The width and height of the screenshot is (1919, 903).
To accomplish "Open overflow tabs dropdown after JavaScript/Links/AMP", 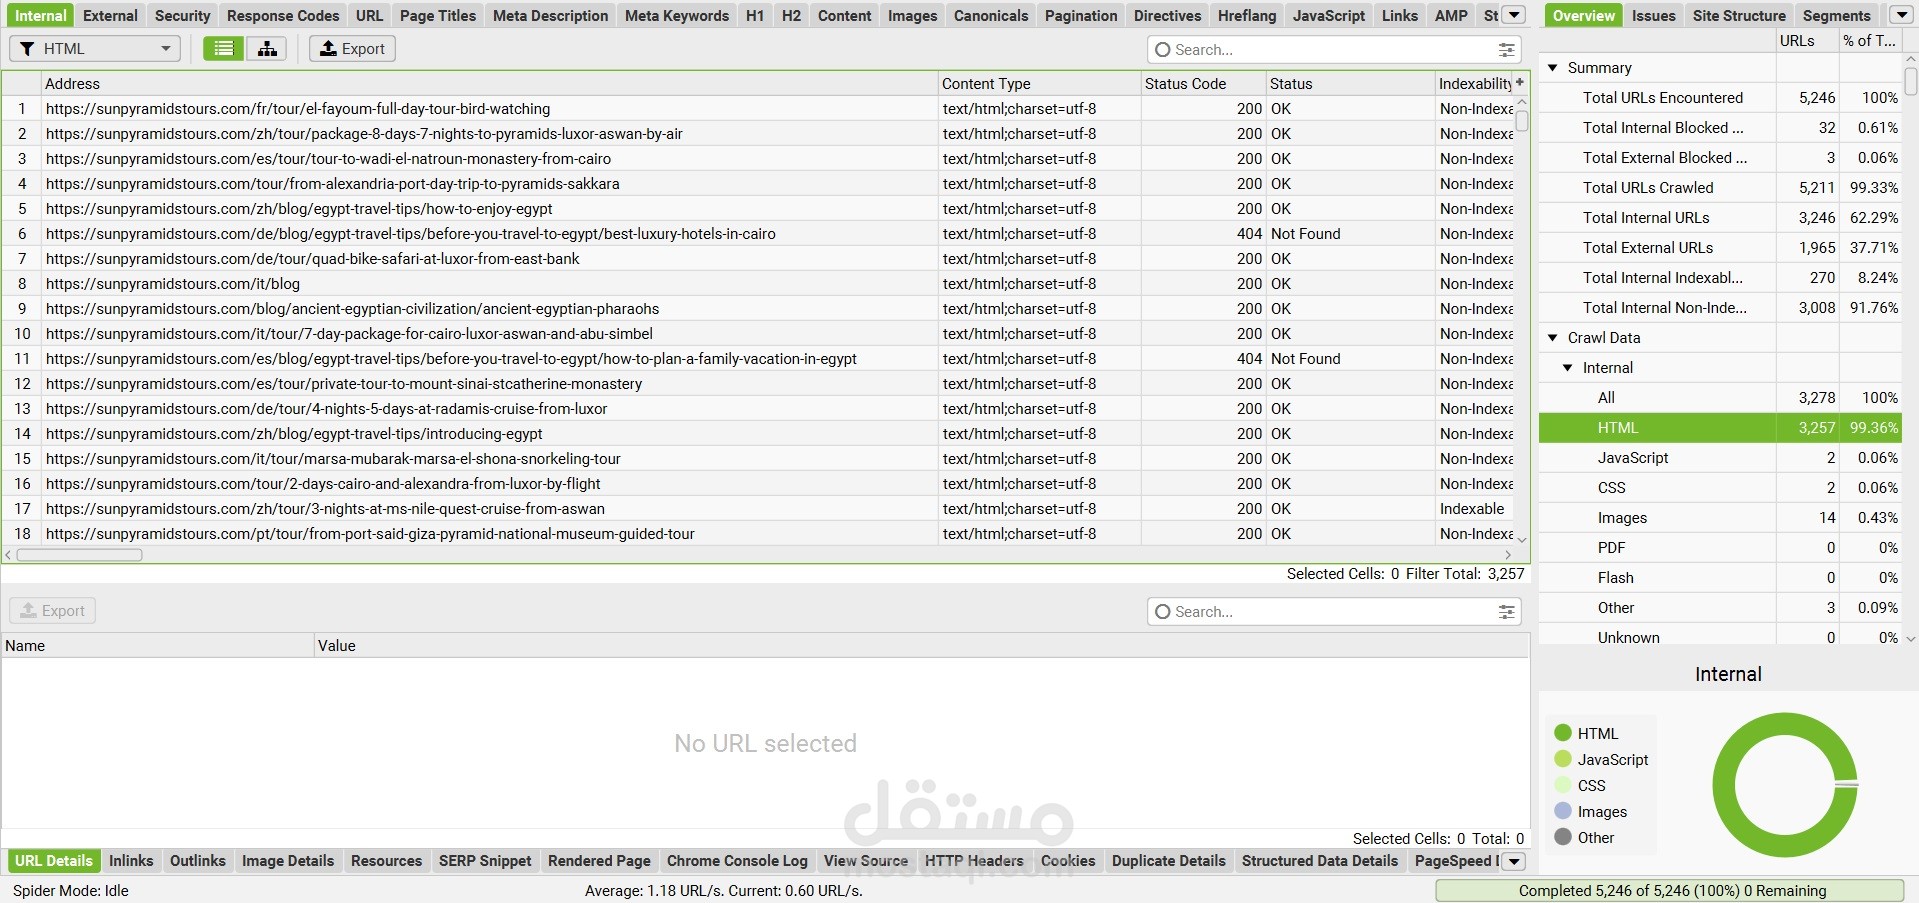I will point(1515,15).
